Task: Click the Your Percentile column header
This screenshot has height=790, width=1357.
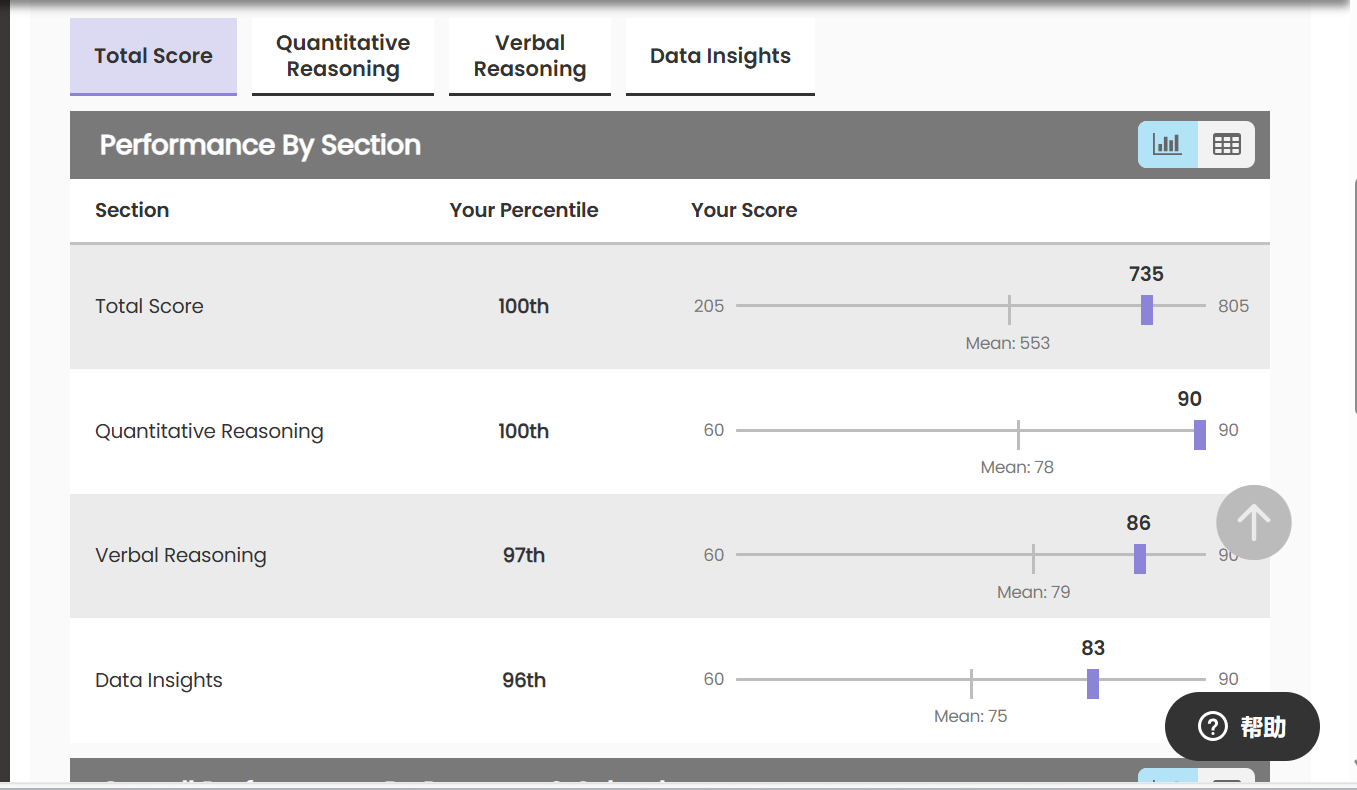Action: coord(524,210)
